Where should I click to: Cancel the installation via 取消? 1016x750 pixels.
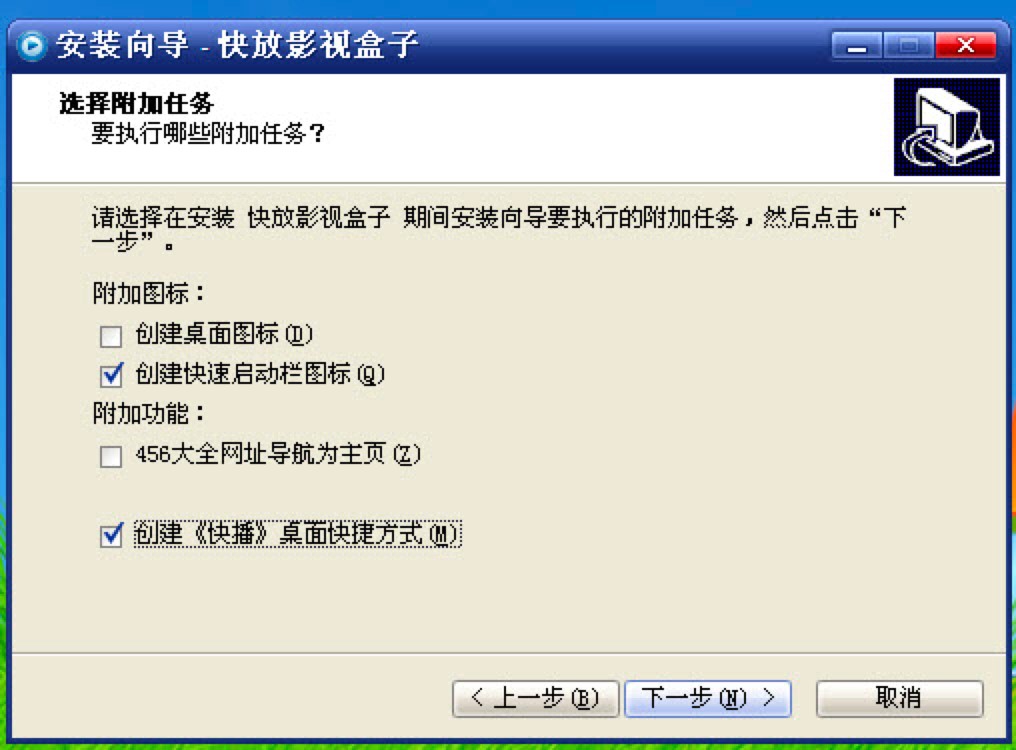coord(899,698)
